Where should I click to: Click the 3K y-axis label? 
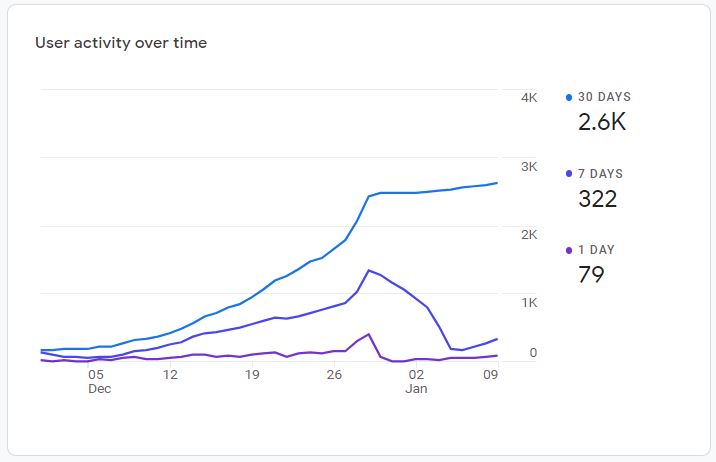coord(529,166)
